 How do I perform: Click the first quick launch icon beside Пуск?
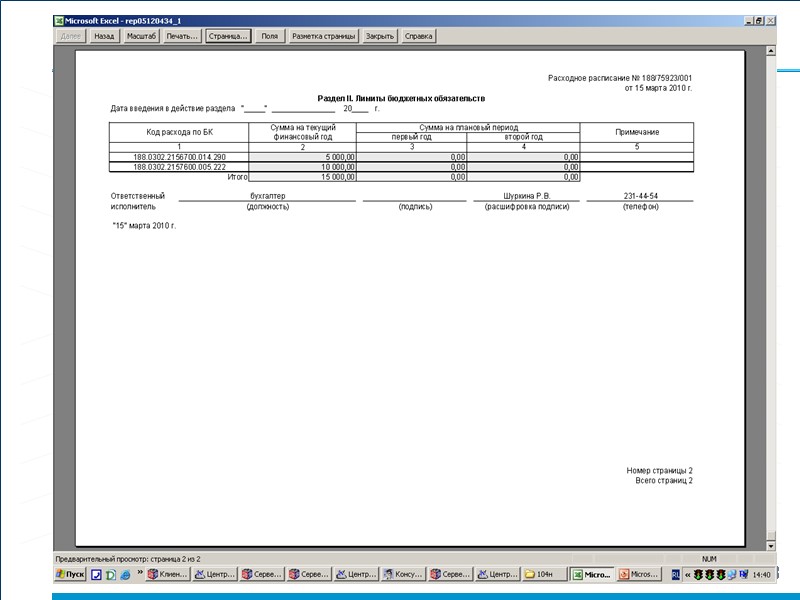[96, 574]
